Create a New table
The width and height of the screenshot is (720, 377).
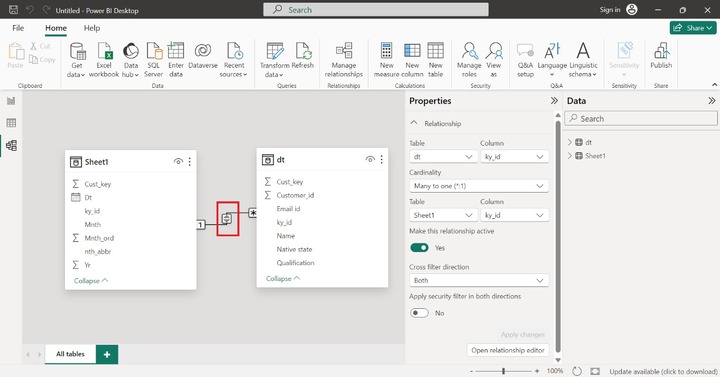pyautogui.click(x=435, y=60)
